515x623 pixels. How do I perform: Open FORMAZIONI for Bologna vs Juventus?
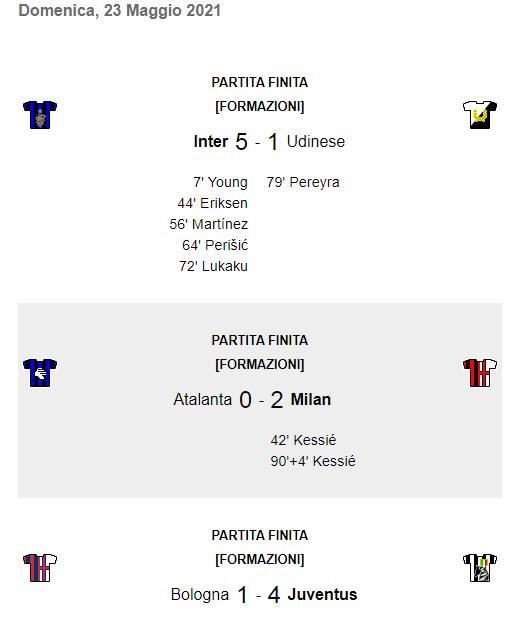[259, 559]
